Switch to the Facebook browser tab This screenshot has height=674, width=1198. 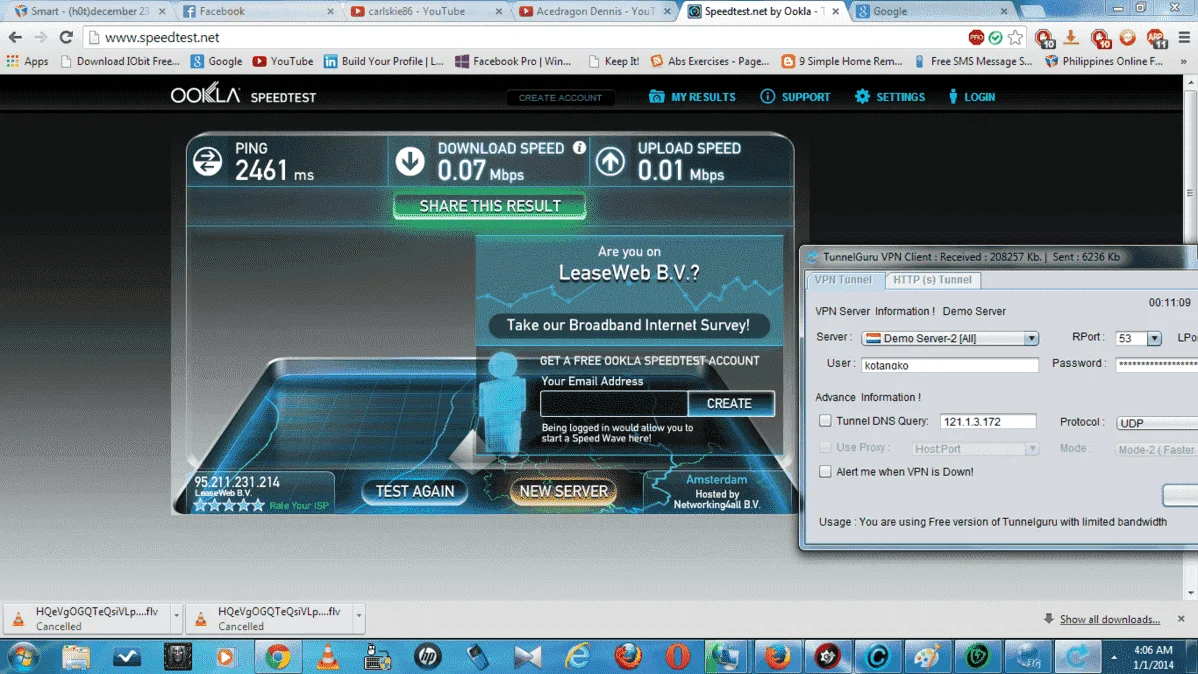tap(257, 11)
